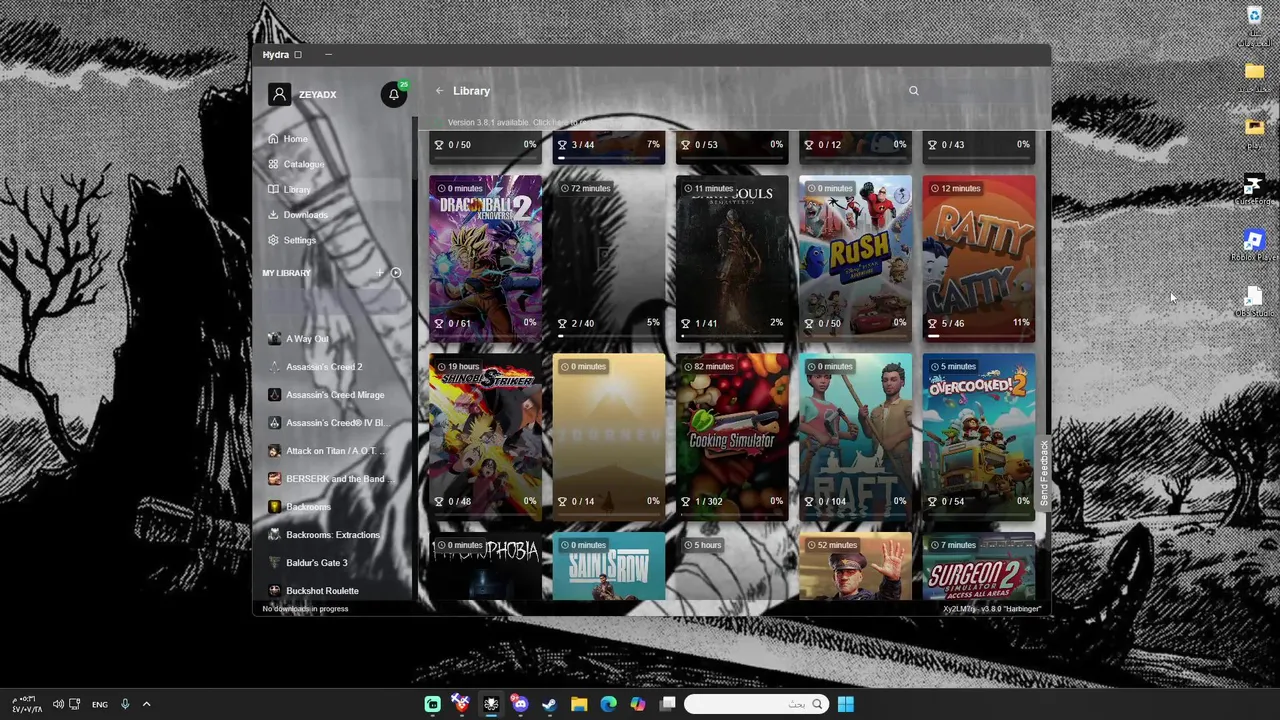
Task: Select Backrooms in the sidebar list
Action: click(x=333, y=507)
